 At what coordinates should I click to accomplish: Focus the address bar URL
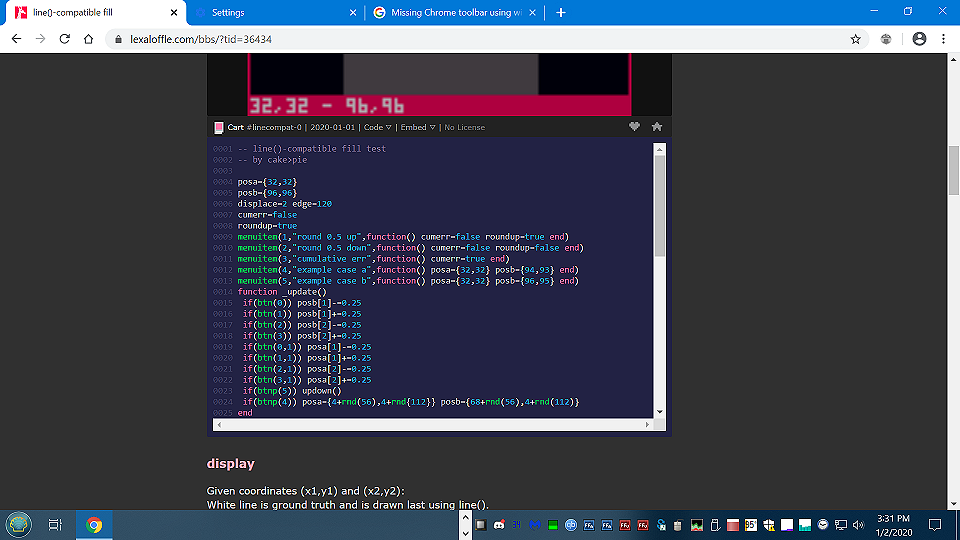(x=201, y=39)
